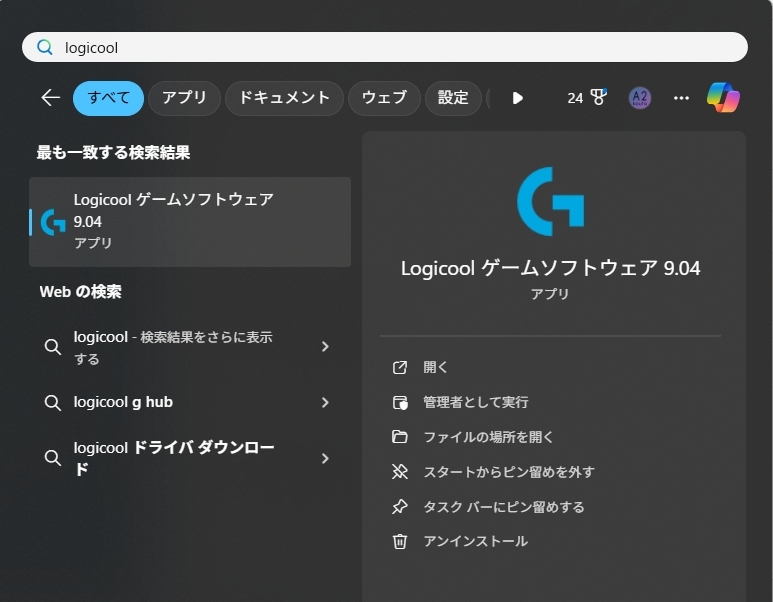This screenshot has height=602, width=773.
Task: Open the A2 user profile avatar
Action: coord(639,98)
